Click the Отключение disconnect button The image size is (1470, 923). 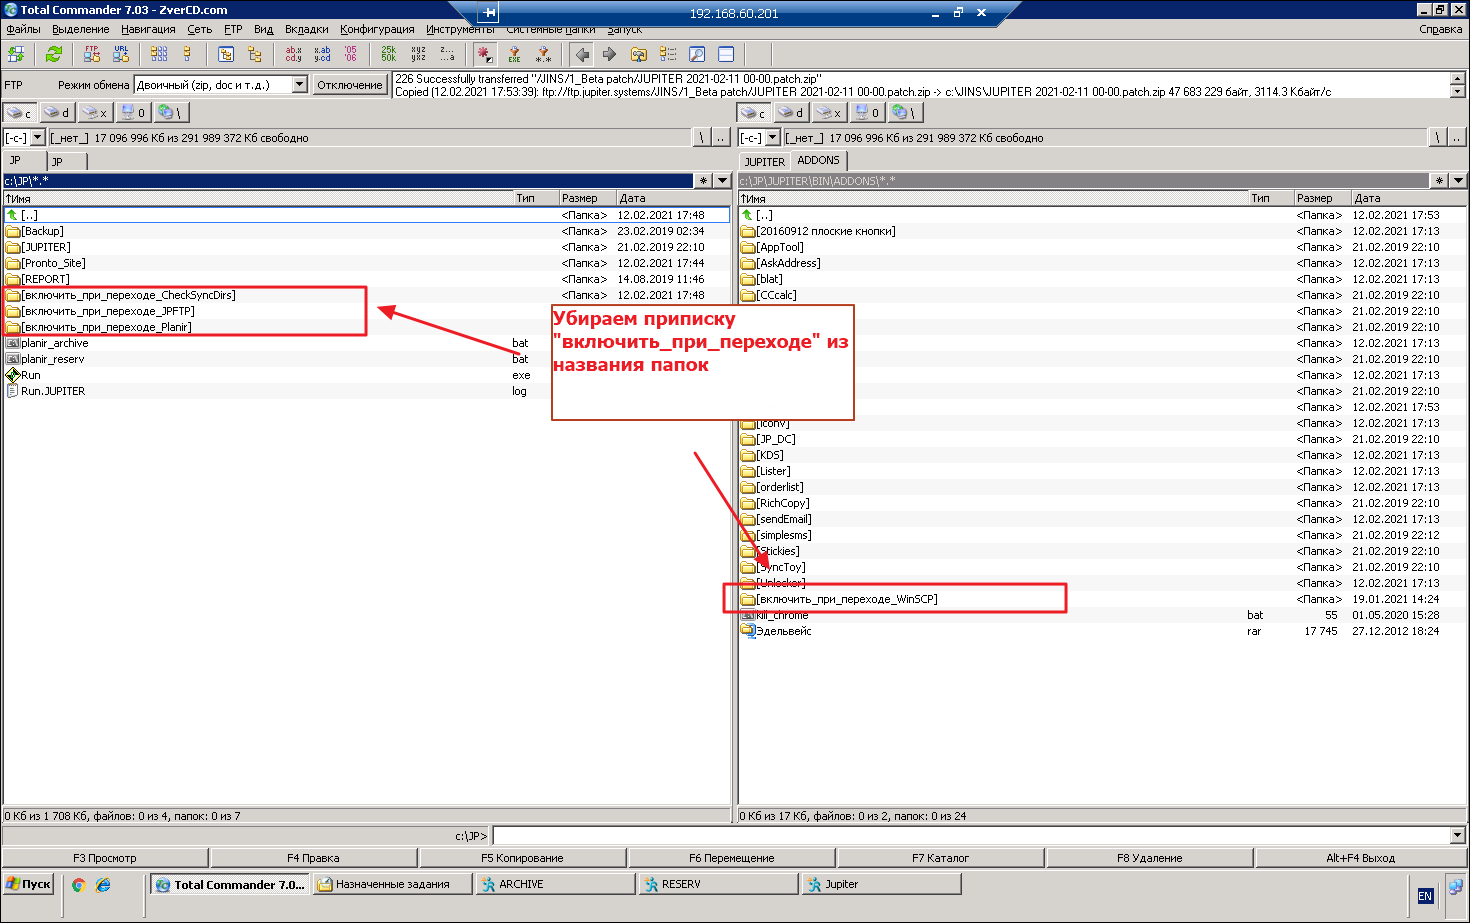pyautogui.click(x=350, y=85)
